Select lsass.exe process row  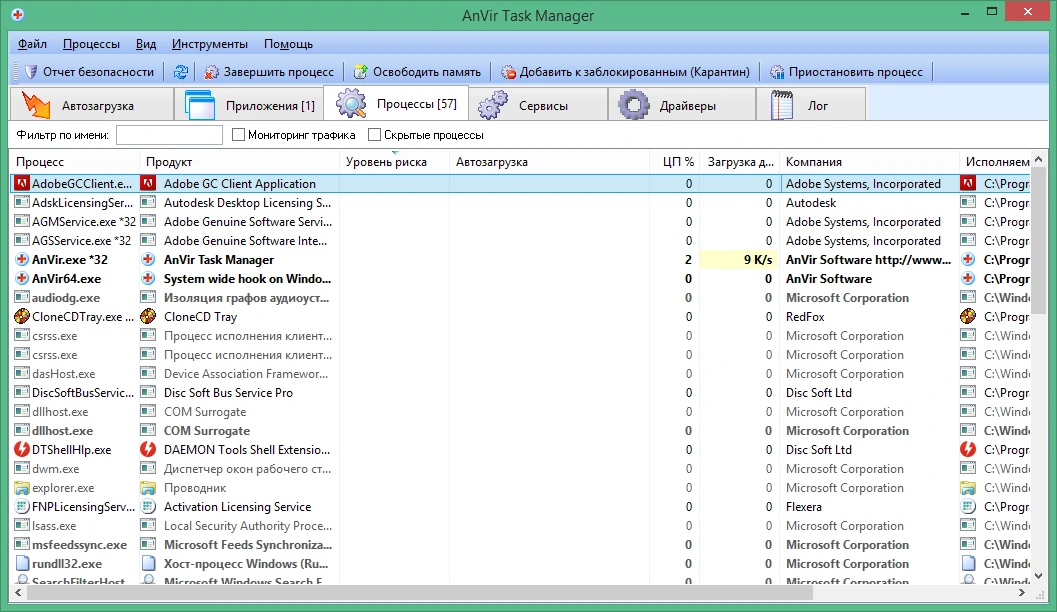520,526
